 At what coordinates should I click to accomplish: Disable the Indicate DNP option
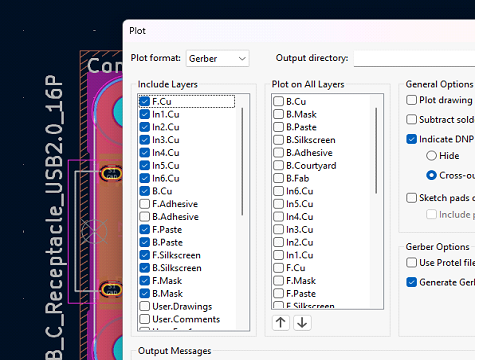412,139
